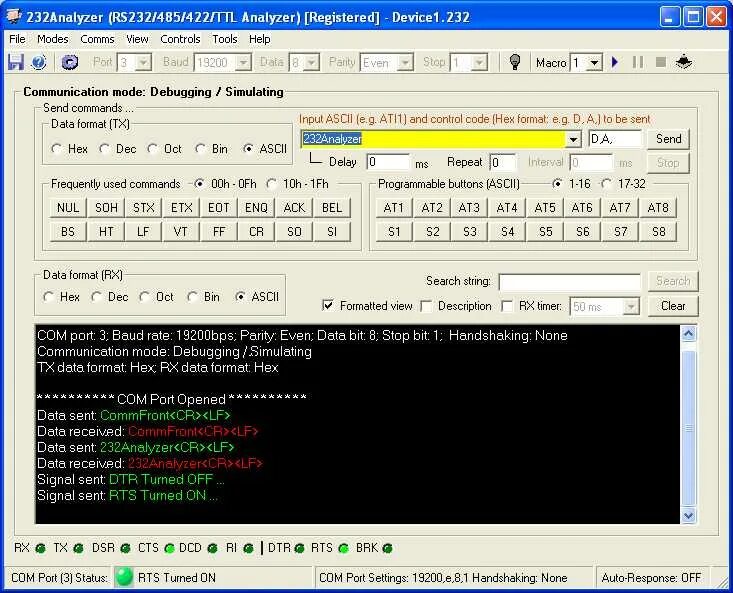Toggle the BRK signal LED
Viewport: 733px width, 593px height.
(387, 548)
